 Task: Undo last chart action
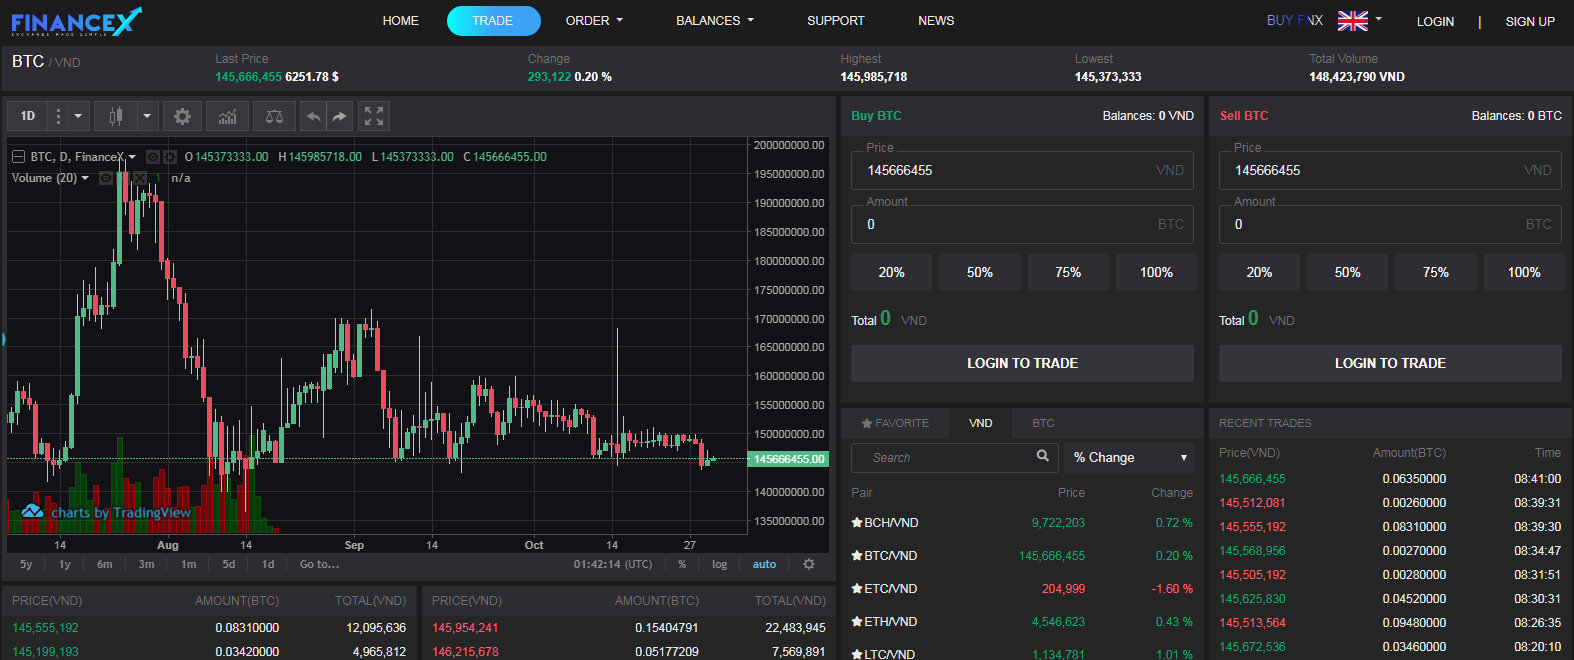point(313,116)
